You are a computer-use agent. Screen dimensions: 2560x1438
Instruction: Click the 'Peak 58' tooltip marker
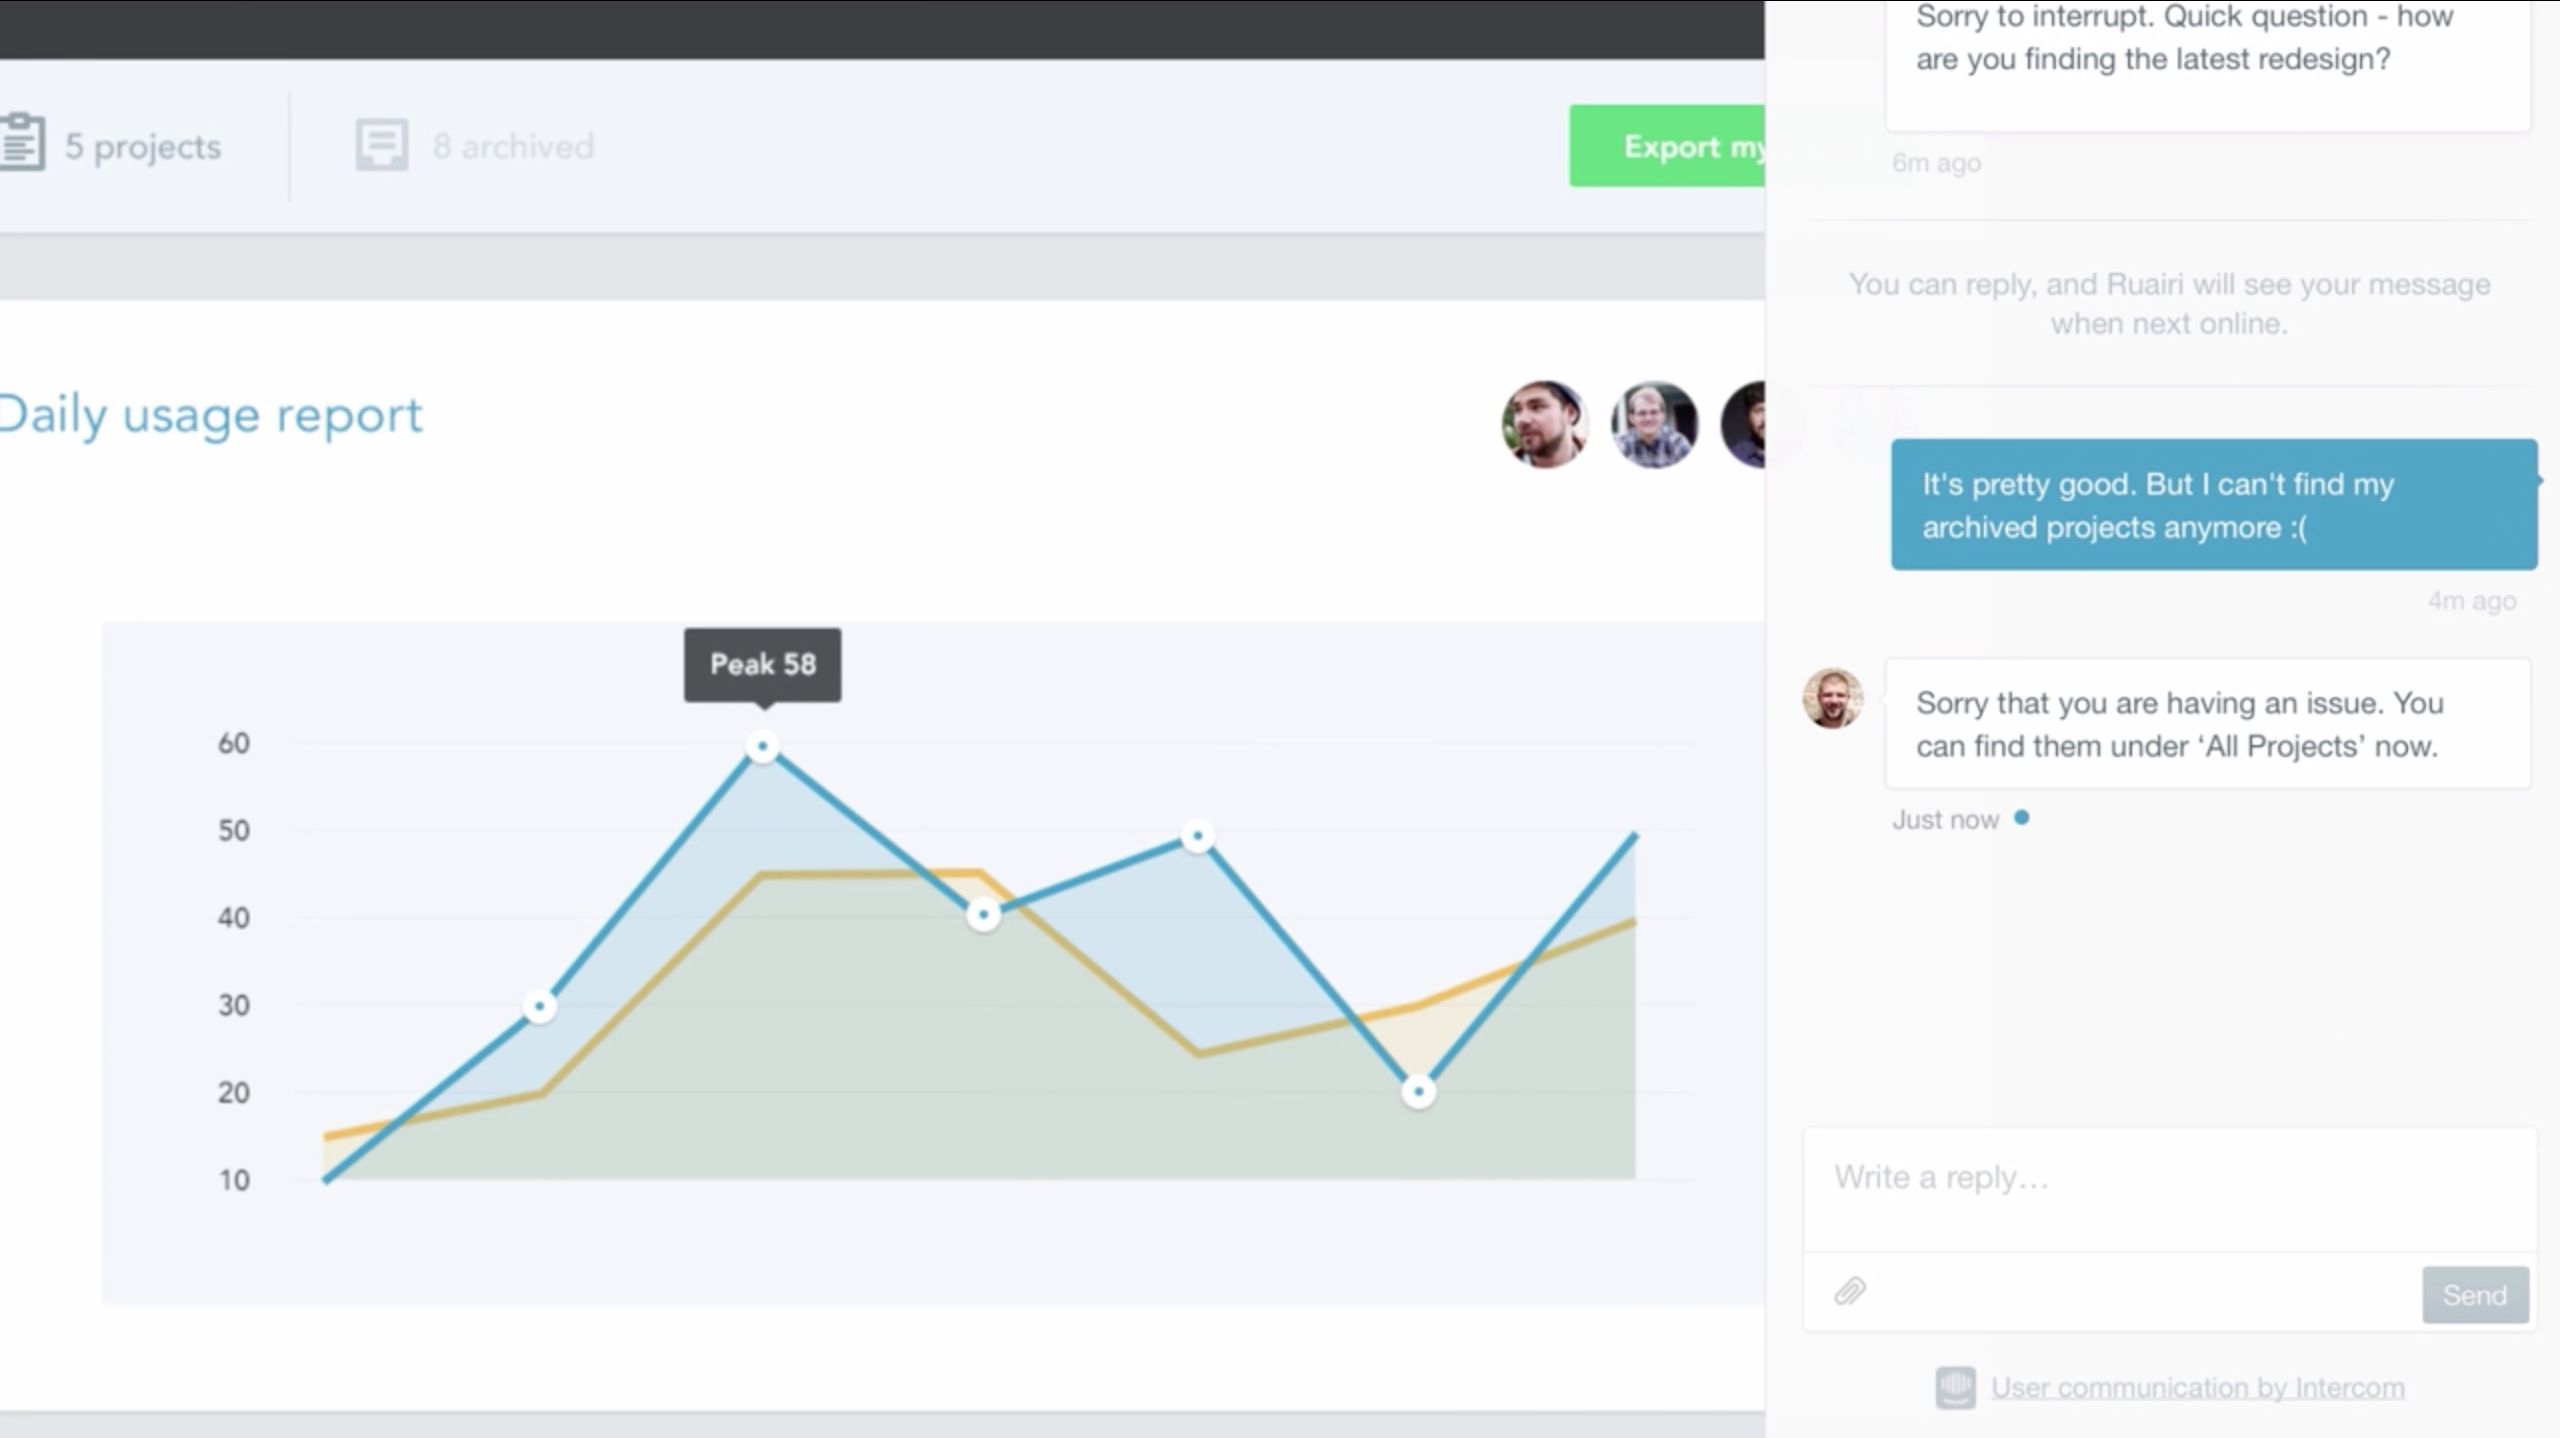[x=762, y=663]
